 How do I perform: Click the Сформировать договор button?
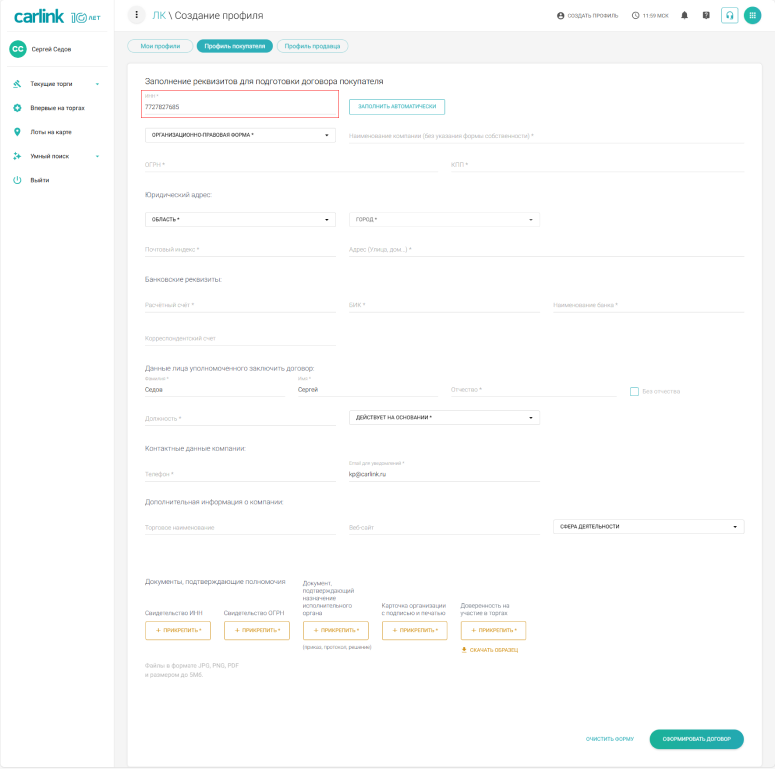pos(696,739)
